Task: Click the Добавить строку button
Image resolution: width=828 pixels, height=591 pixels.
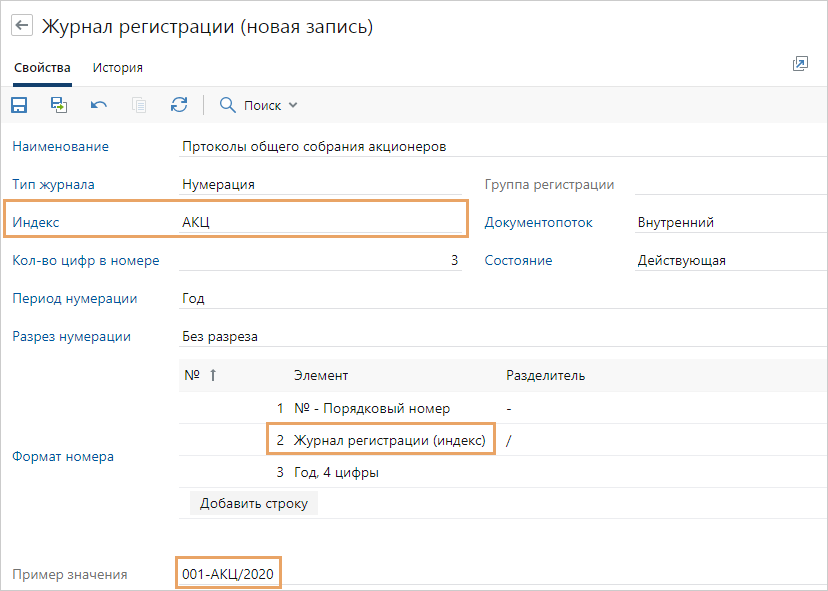Action: (254, 503)
